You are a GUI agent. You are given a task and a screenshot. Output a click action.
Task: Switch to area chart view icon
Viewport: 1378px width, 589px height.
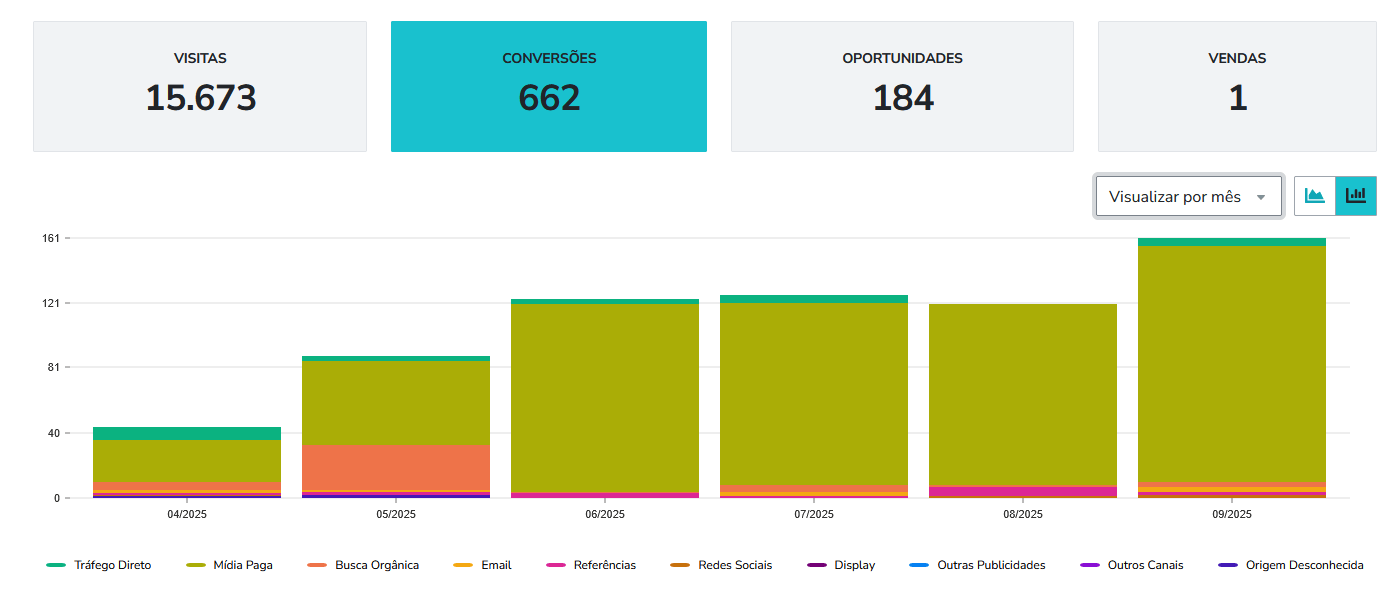click(1315, 196)
